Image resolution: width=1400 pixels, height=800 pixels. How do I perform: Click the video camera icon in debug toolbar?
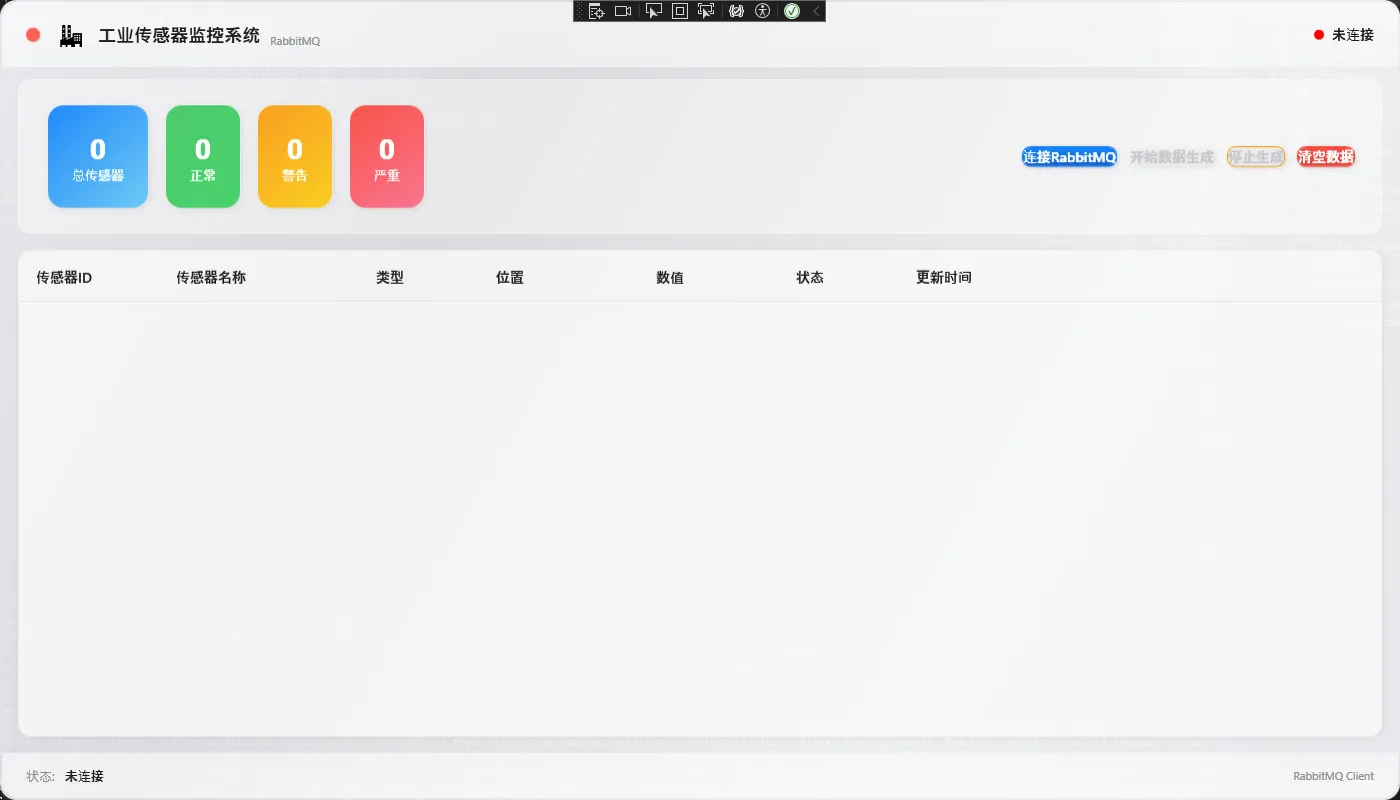pyautogui.click(x=623, y=11)
